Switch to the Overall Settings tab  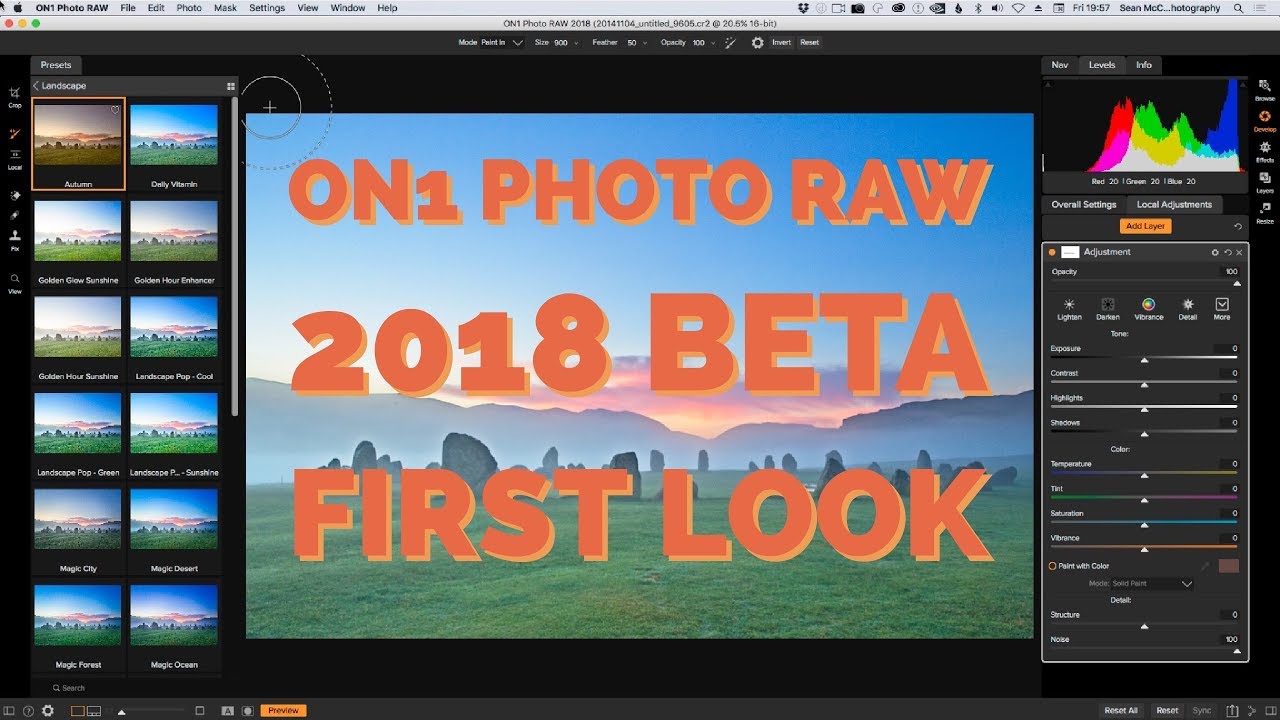pyautogui.click(x=1084, y=205)
